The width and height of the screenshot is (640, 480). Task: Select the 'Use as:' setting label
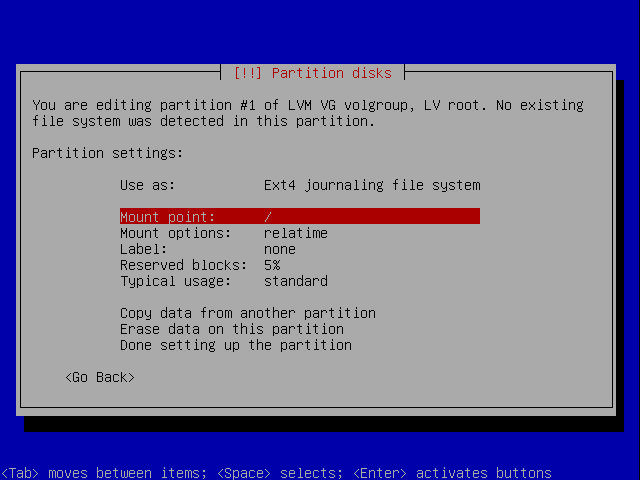coord(147,185)
